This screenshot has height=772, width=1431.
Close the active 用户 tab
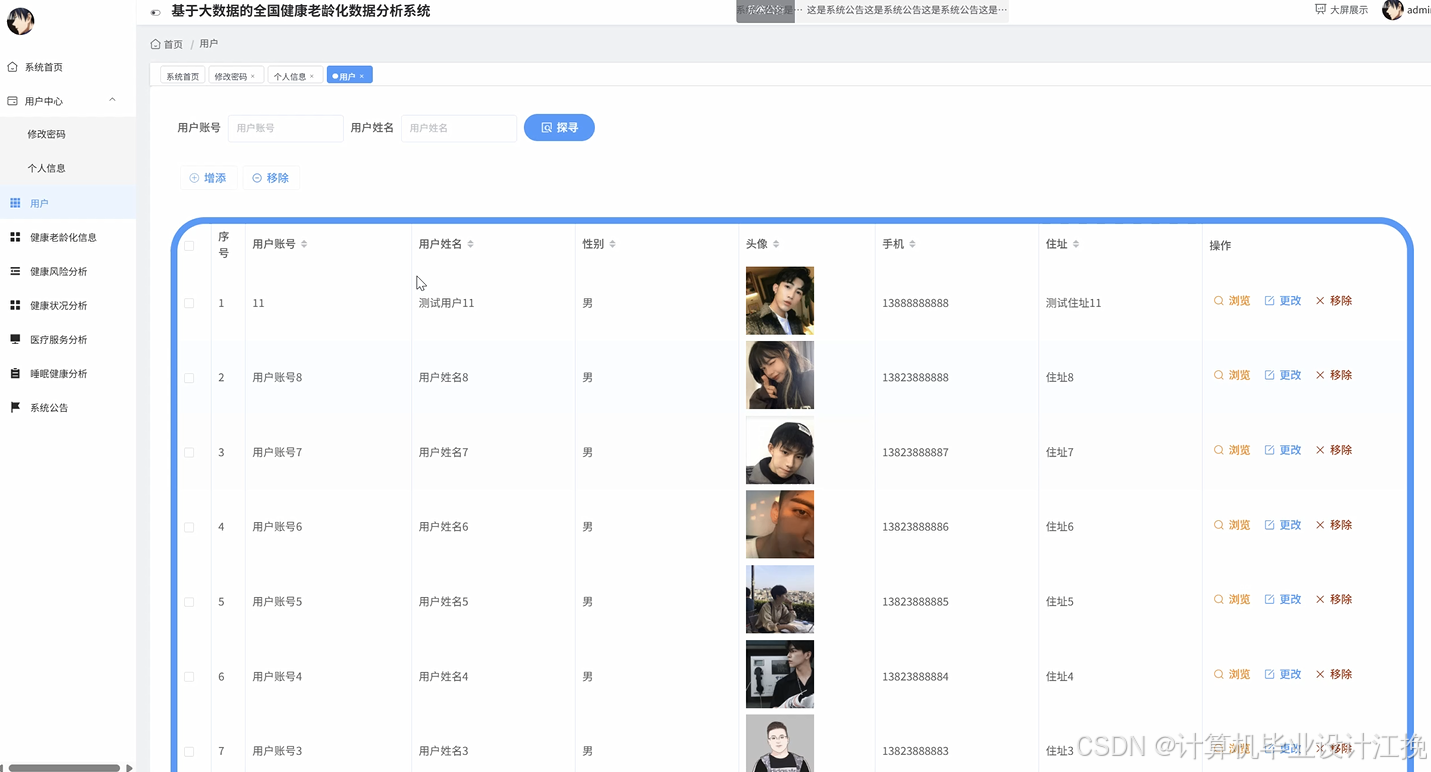pyautogui.click(x=362, y=76)
